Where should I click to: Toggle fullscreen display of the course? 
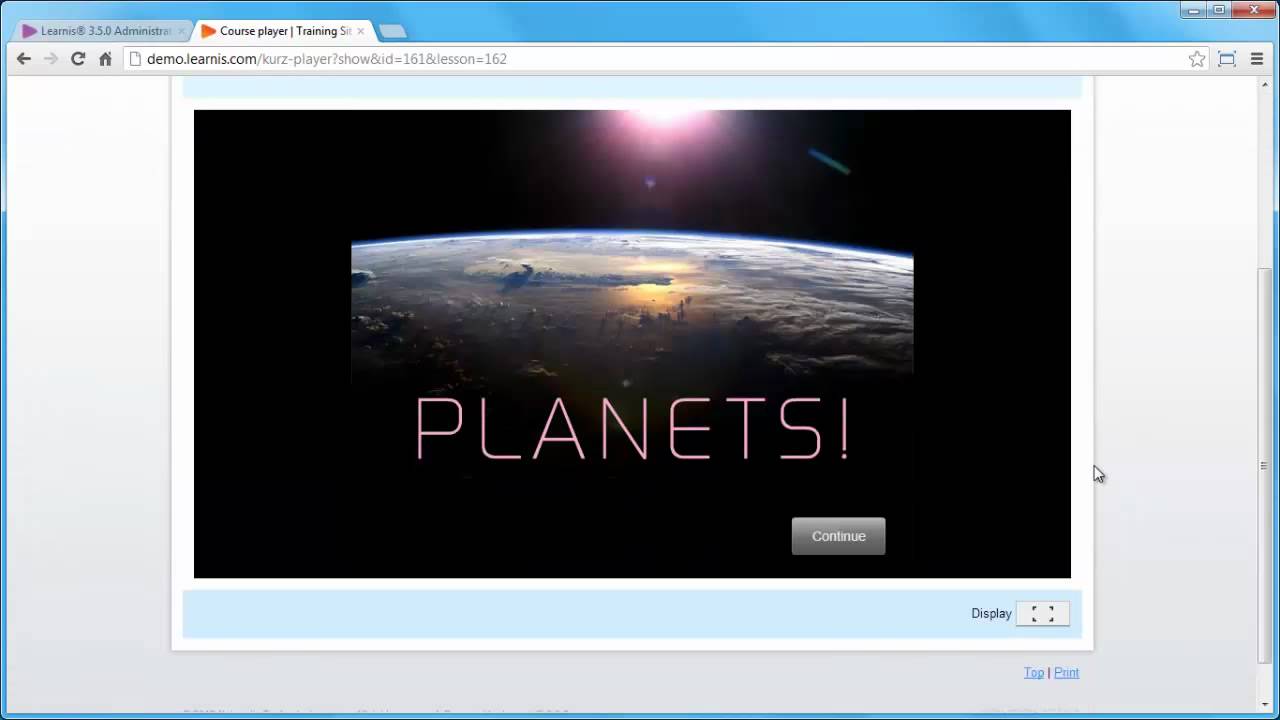(1042, 614)
